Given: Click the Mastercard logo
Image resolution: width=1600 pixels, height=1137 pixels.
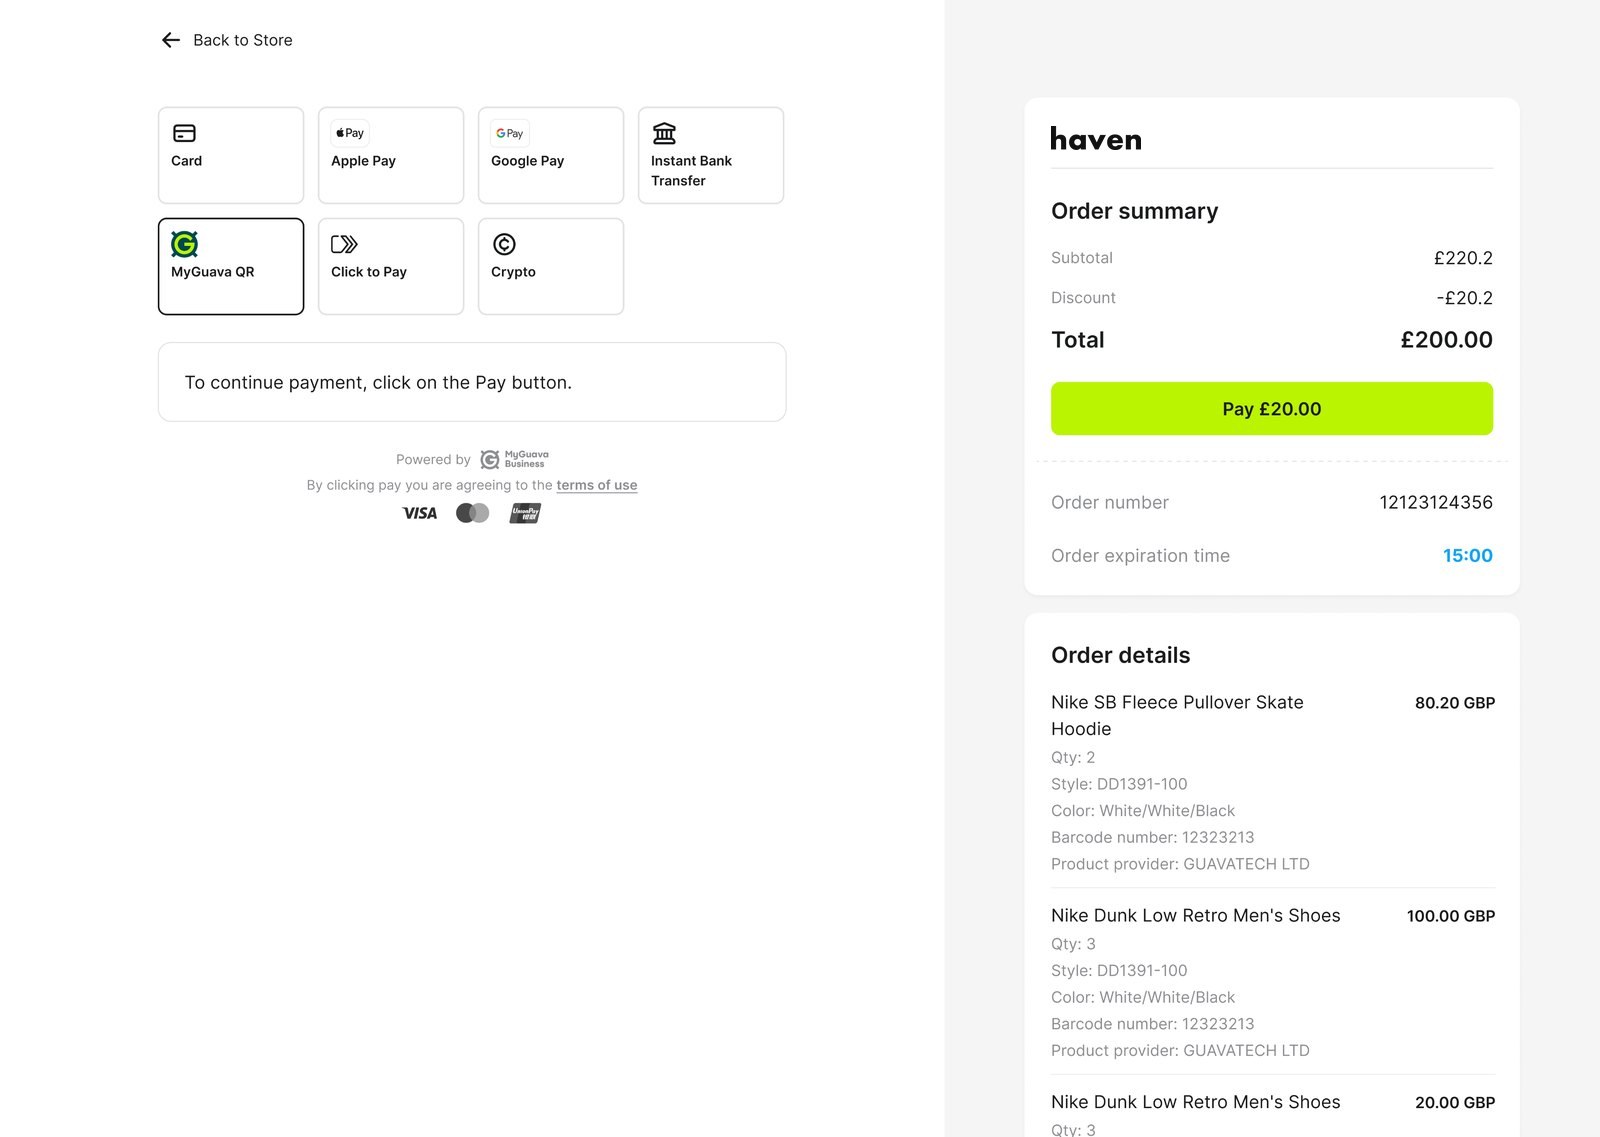Looking at the screenshot, I should click(x=472, y=513).
